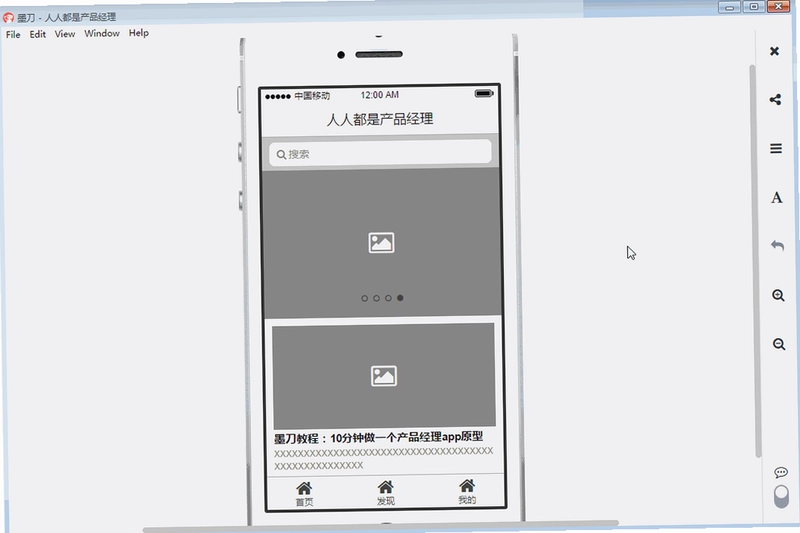This screenshot has height=533, width=800.
Task: Click the article card image placeholder
Action: tap(384, 376)
